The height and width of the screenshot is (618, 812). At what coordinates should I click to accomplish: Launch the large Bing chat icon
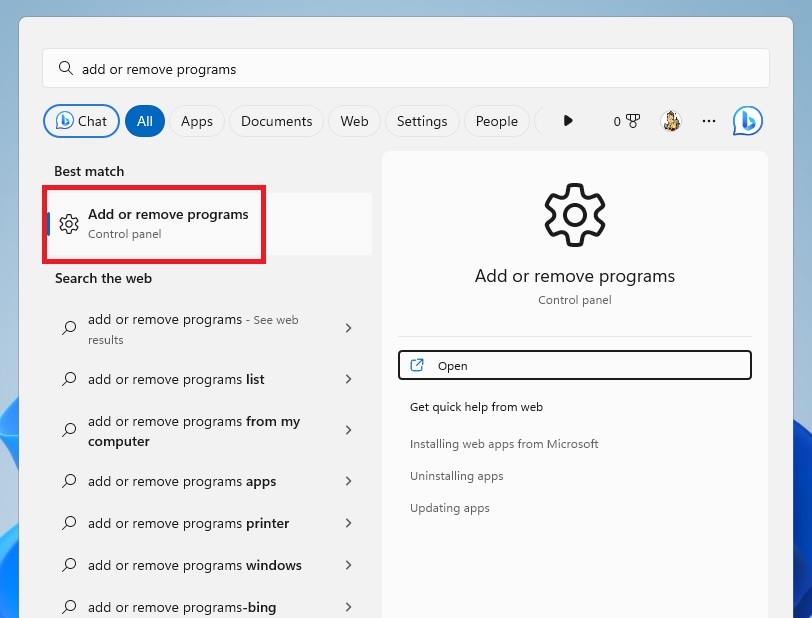click(x=748, y=121)
